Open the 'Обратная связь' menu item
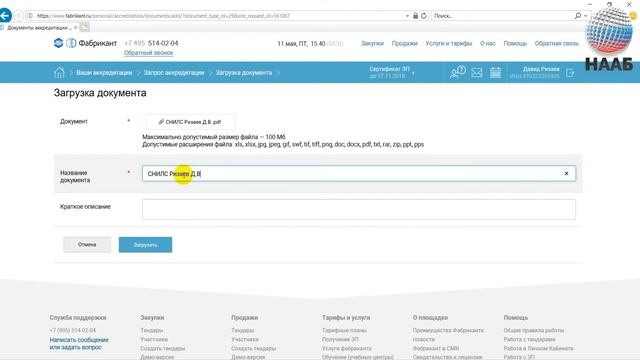Screen dimensions: 640x360 (x=557, y=43)
